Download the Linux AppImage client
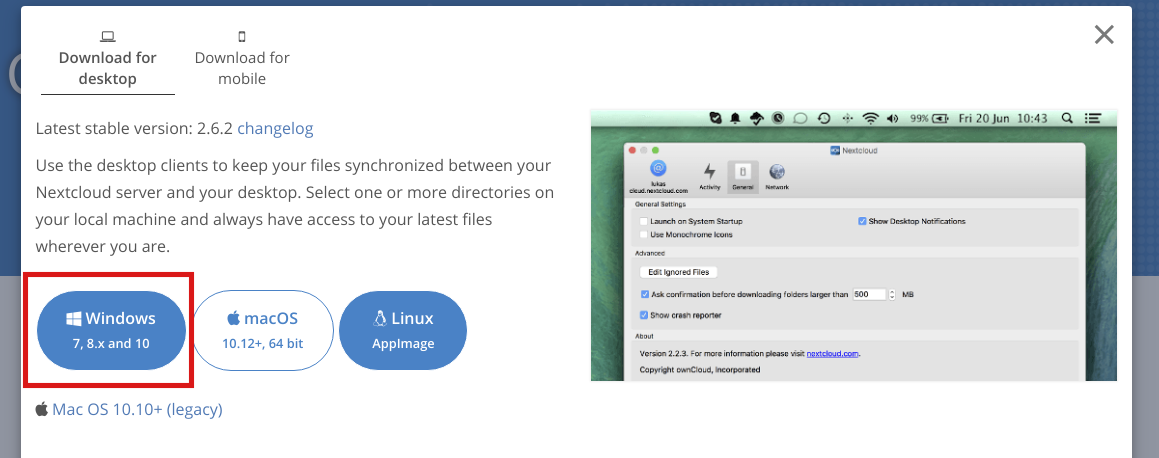1159x458 pixels. [x=403, y=330]
